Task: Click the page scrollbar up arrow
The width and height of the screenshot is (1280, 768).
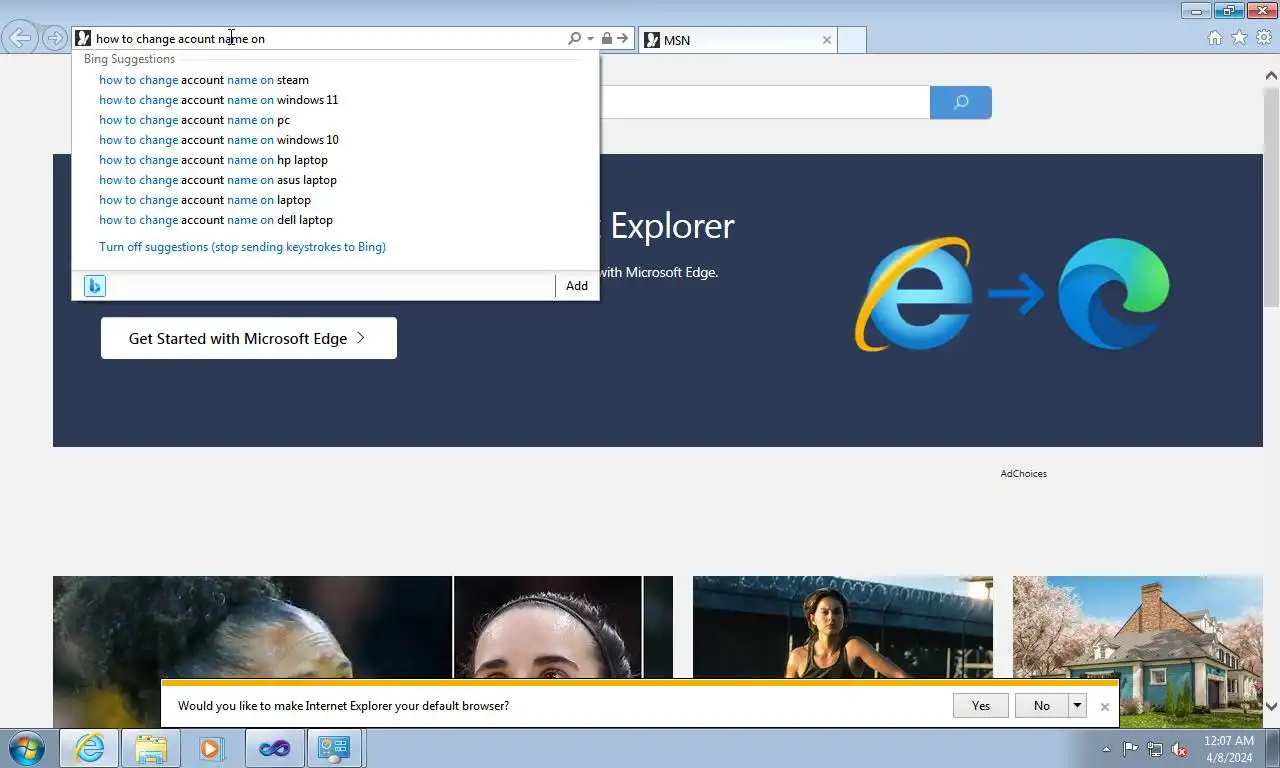Action: click(x=1272, y=75)
